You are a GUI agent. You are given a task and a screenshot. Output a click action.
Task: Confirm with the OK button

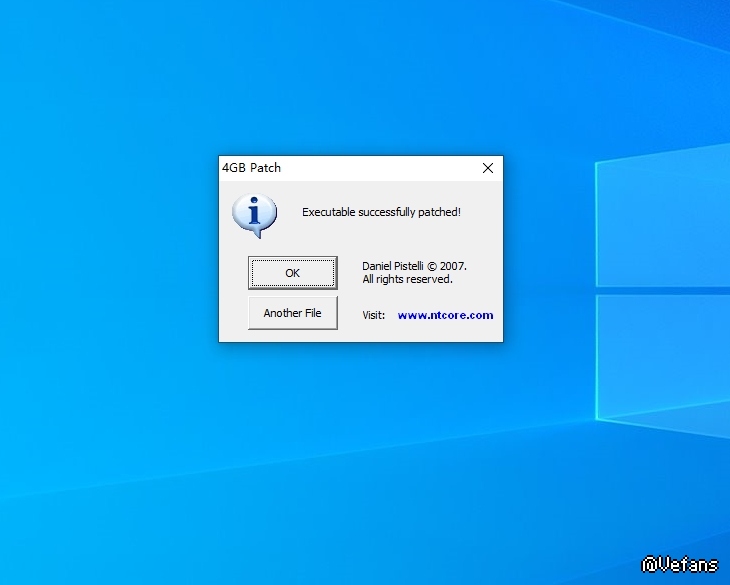click(292, 273)
